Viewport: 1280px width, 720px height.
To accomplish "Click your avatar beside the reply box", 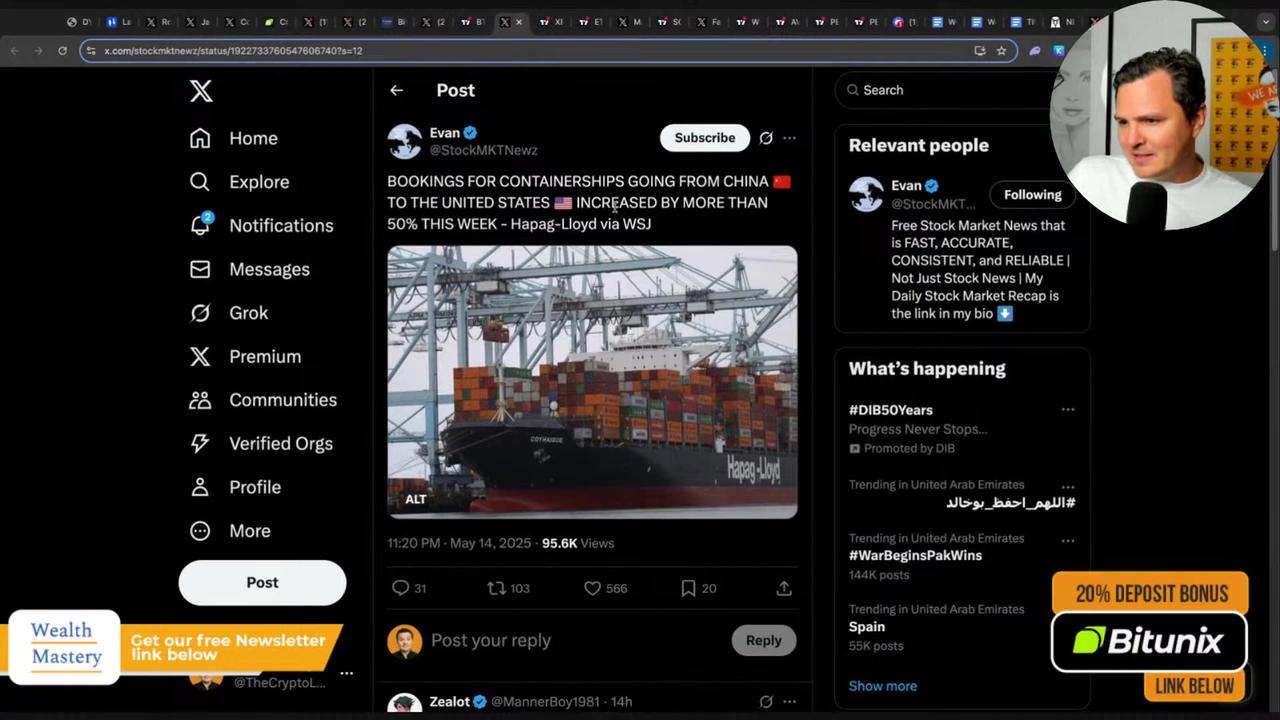I will (405, 641).
